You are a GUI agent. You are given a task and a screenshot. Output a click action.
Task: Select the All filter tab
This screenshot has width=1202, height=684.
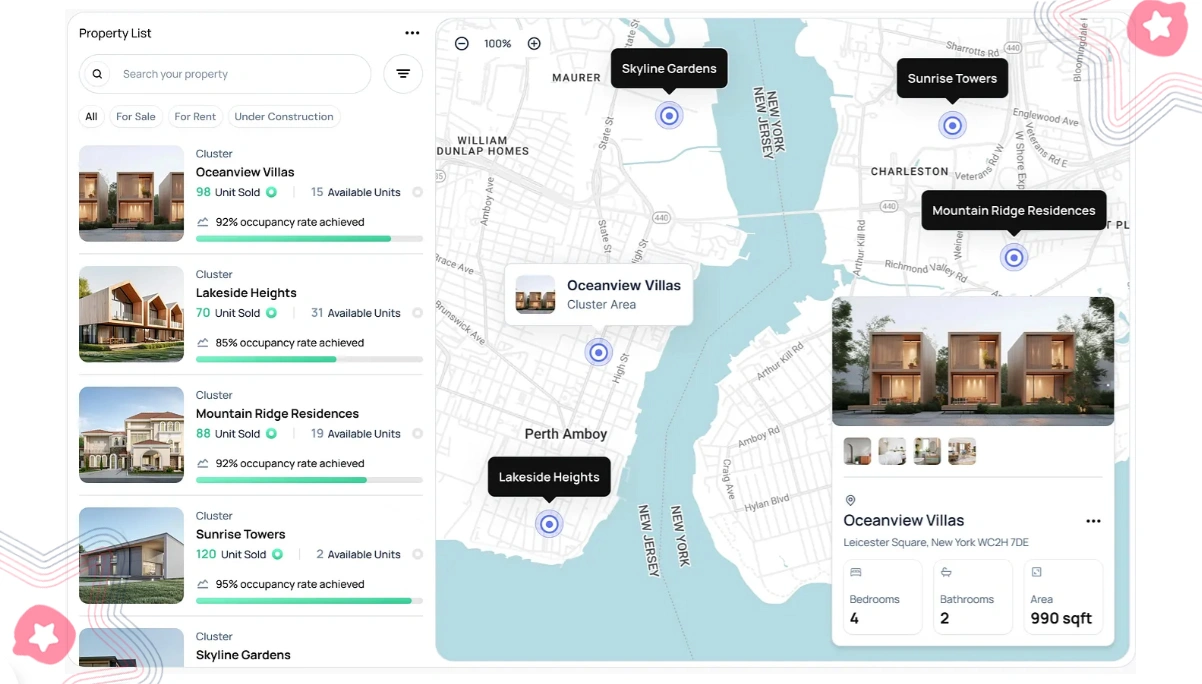pos(91,117)
